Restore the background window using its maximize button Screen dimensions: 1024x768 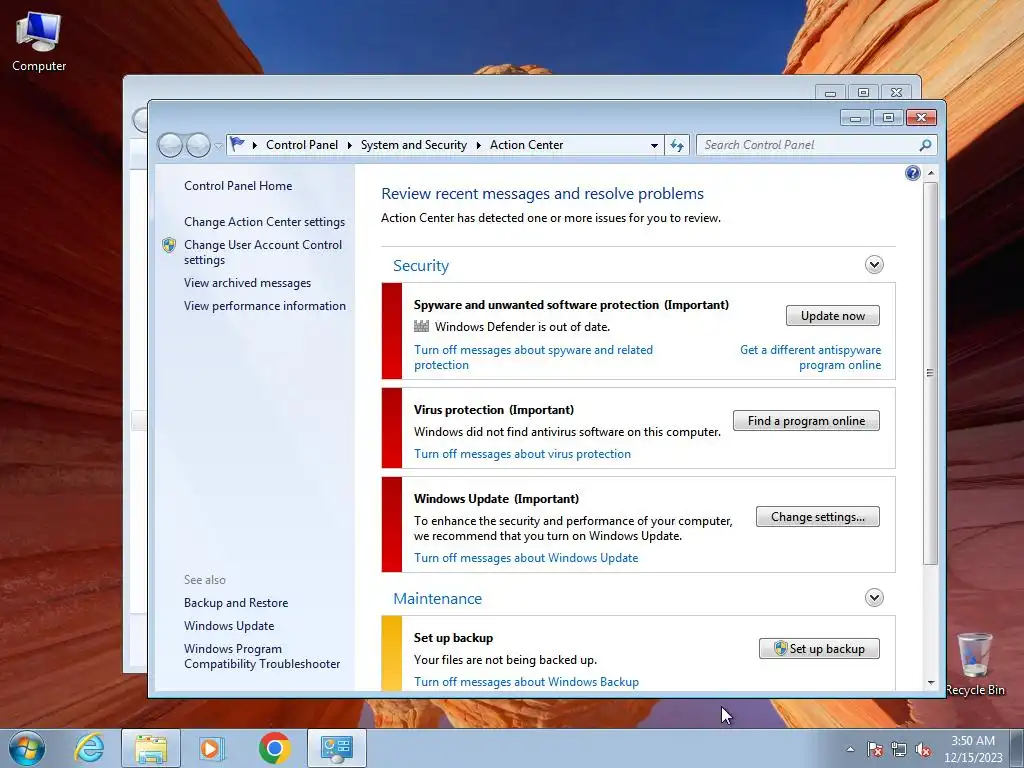(863, 93)
